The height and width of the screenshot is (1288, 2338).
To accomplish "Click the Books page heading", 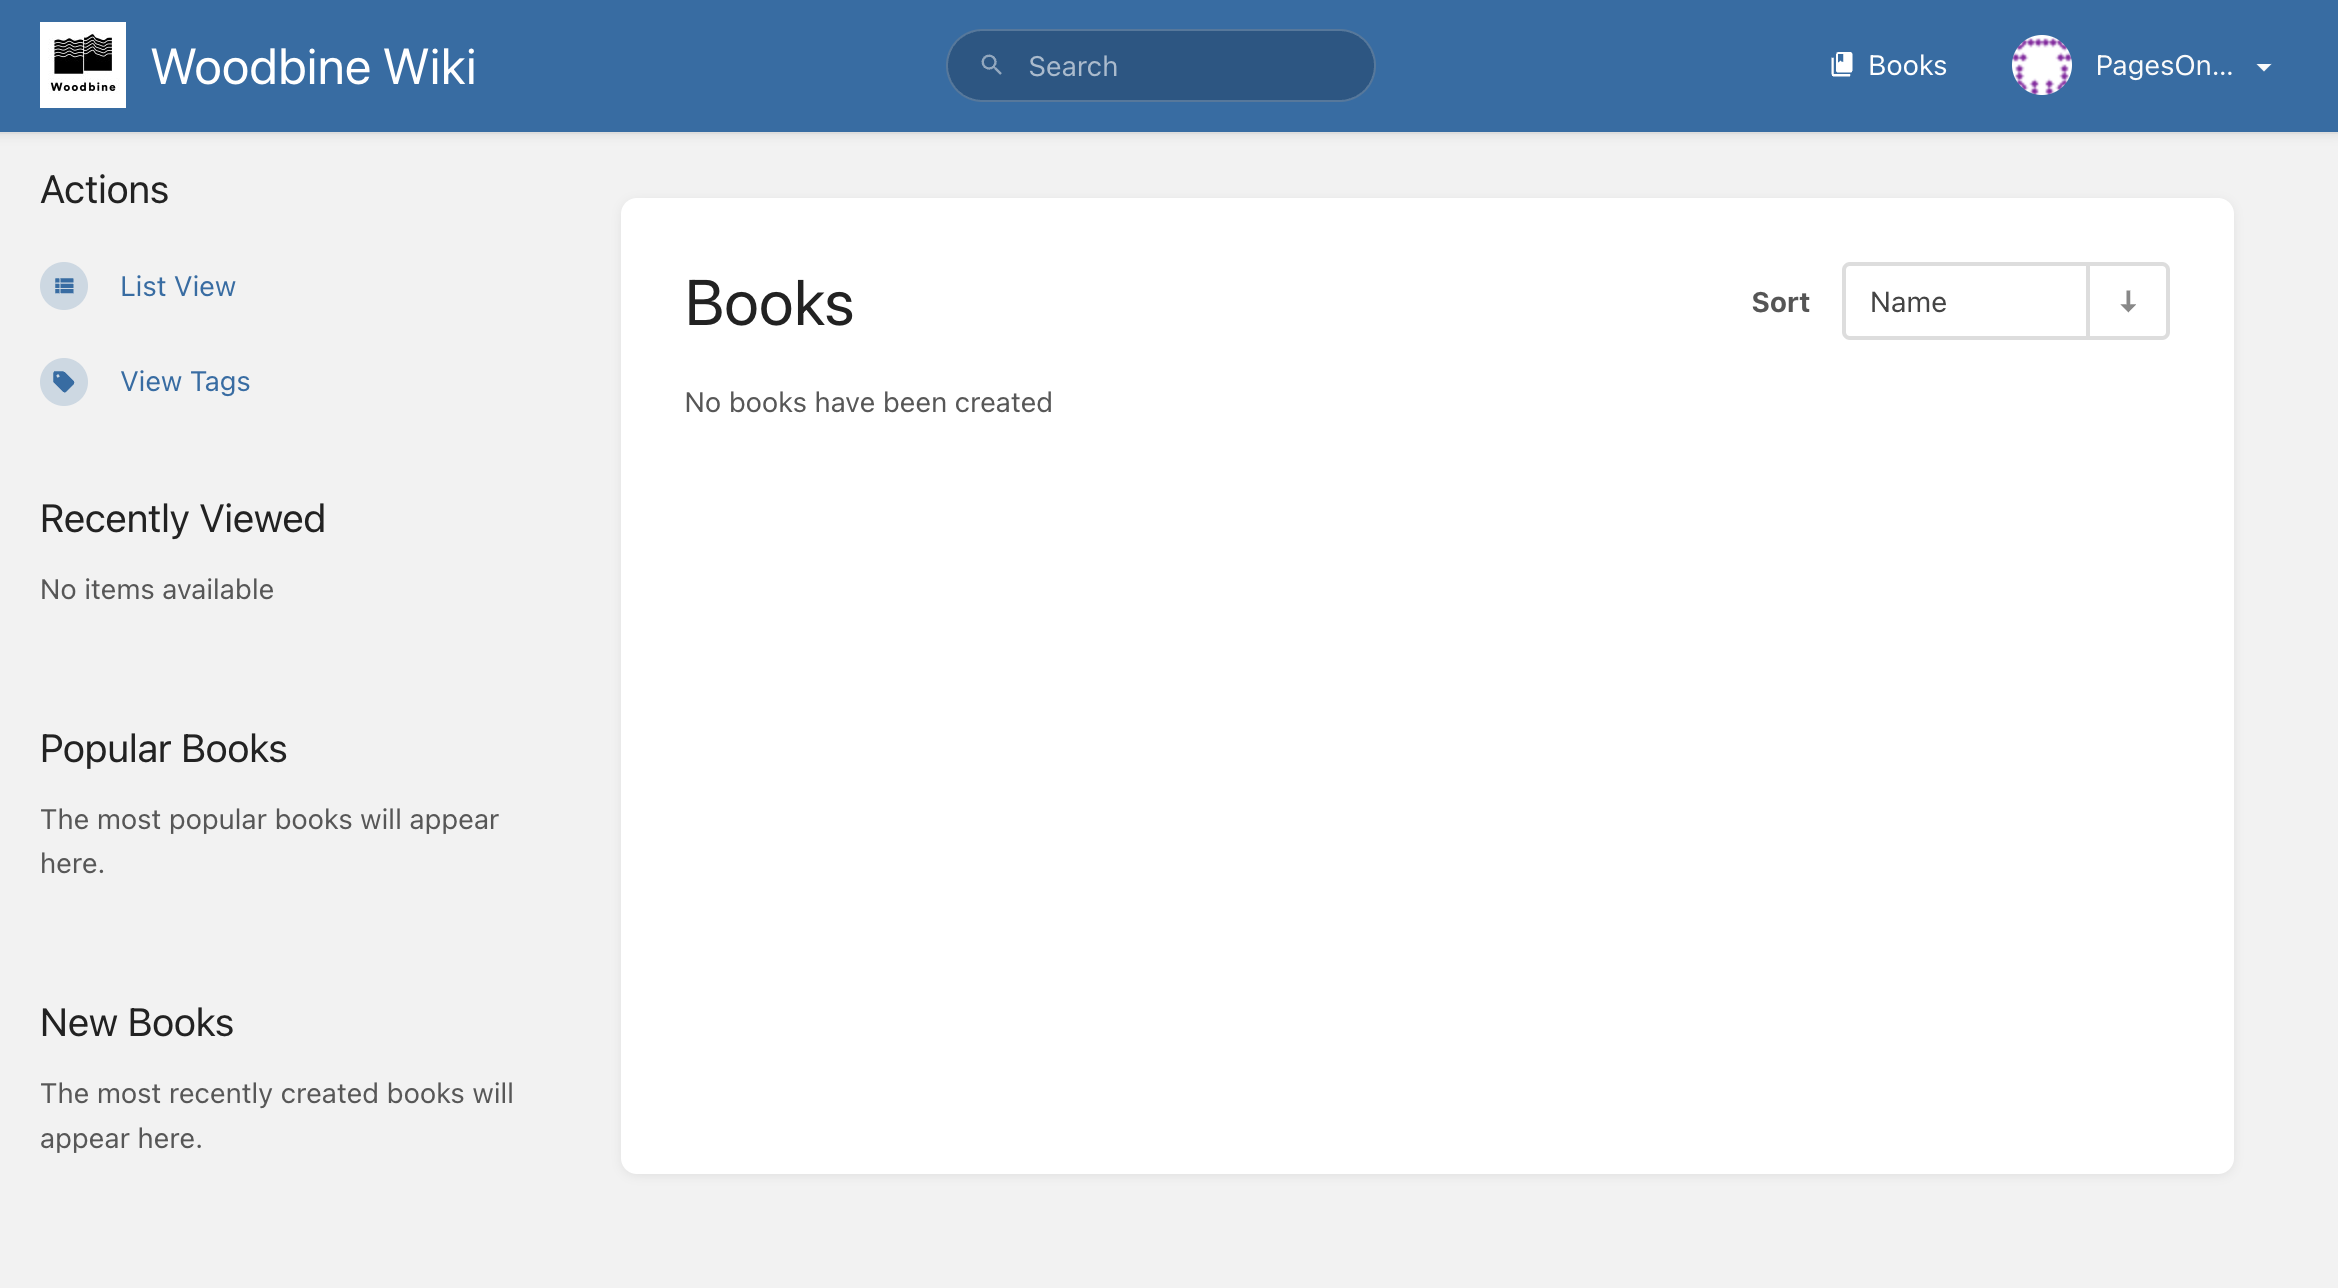I will (769, 303).
